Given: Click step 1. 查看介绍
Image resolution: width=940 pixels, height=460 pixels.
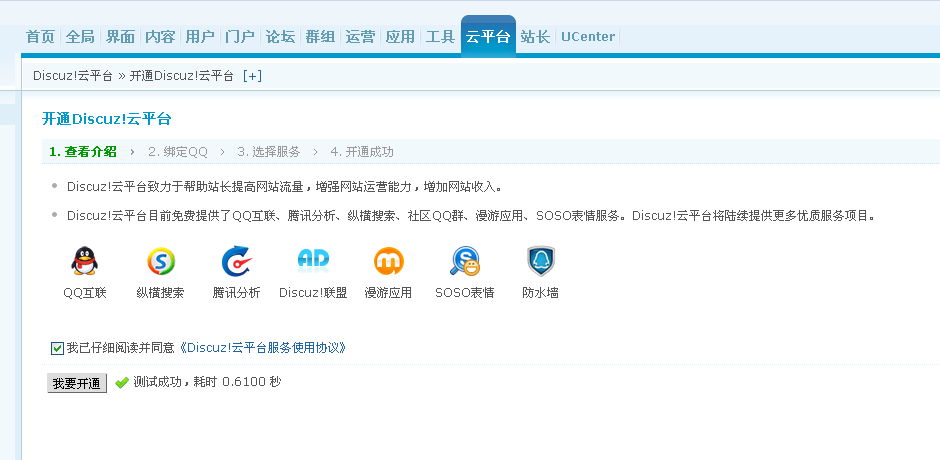Looking at the screenshot, I should [x=83, y=152].
